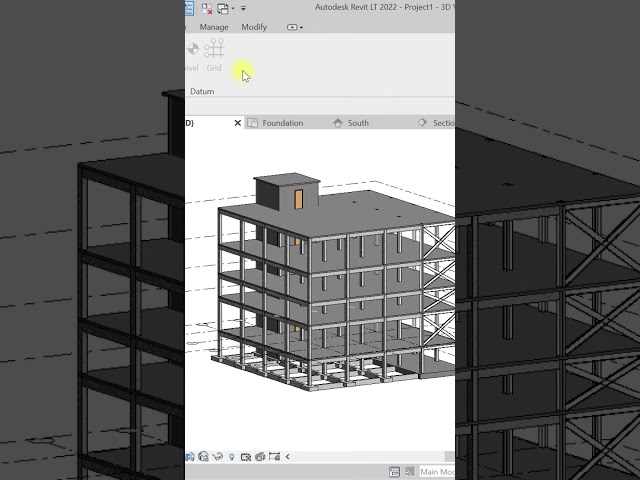This screenshot has width=640, height=480.
Task: Open Temporary Hide/Isolate glasses icon
Action: pos(217,457)
